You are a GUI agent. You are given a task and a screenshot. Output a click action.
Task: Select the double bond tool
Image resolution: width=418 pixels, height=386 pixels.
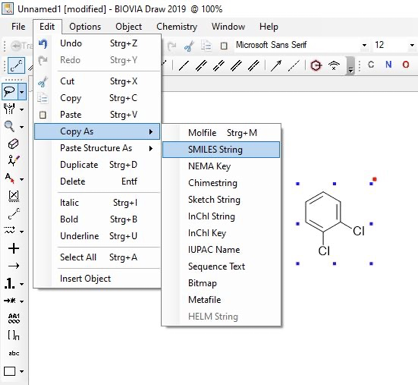(201, 65)
